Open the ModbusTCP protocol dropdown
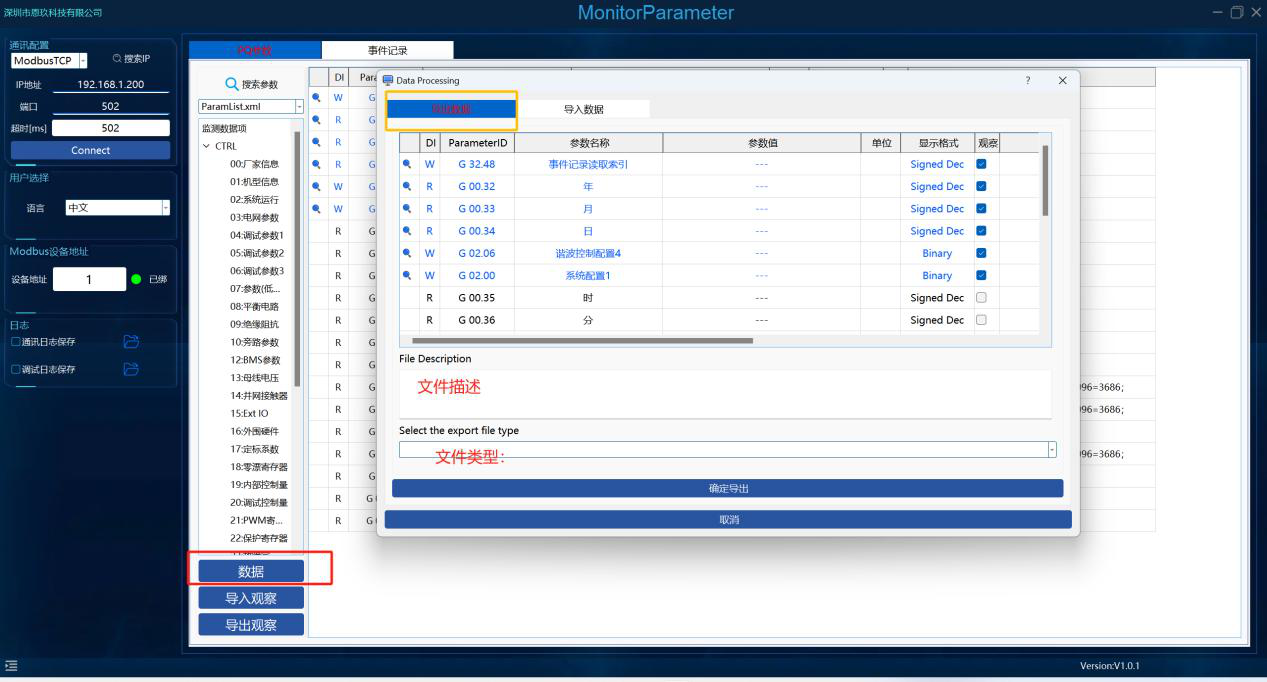Screen dimensions: 1267x682 pos(83,61)
